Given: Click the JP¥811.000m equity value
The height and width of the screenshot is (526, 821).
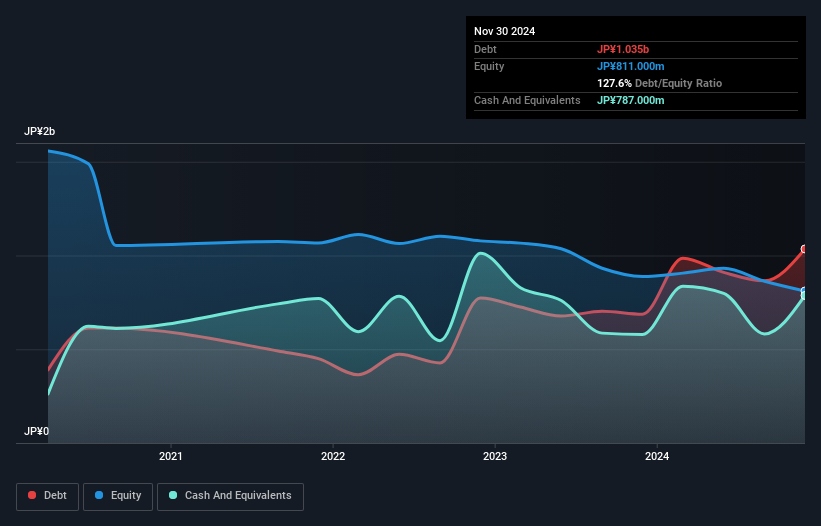Looking at the screenshot, I should tap(630, 66).
